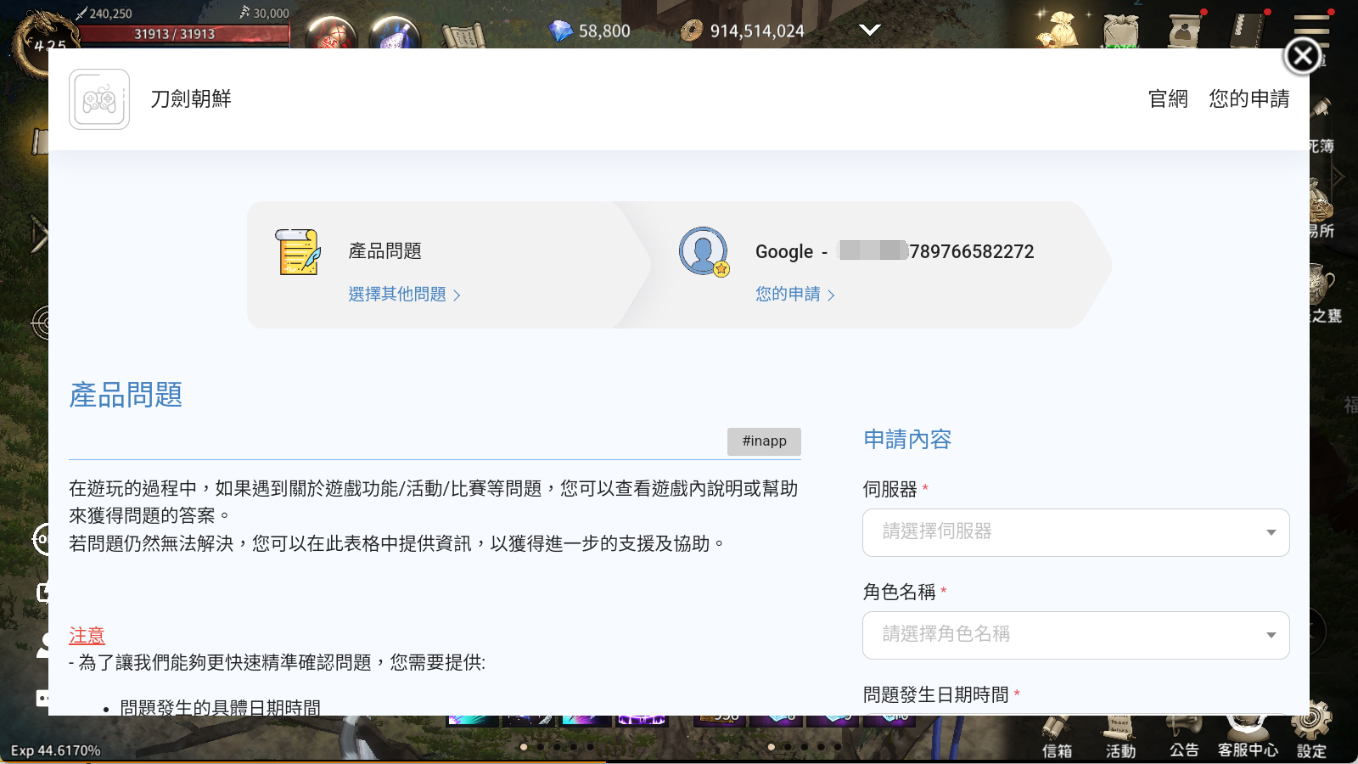This screenshot has height=764, width=1358.
Task: Open the 伺服器 server dropdown
Action: coord(1075,532)
